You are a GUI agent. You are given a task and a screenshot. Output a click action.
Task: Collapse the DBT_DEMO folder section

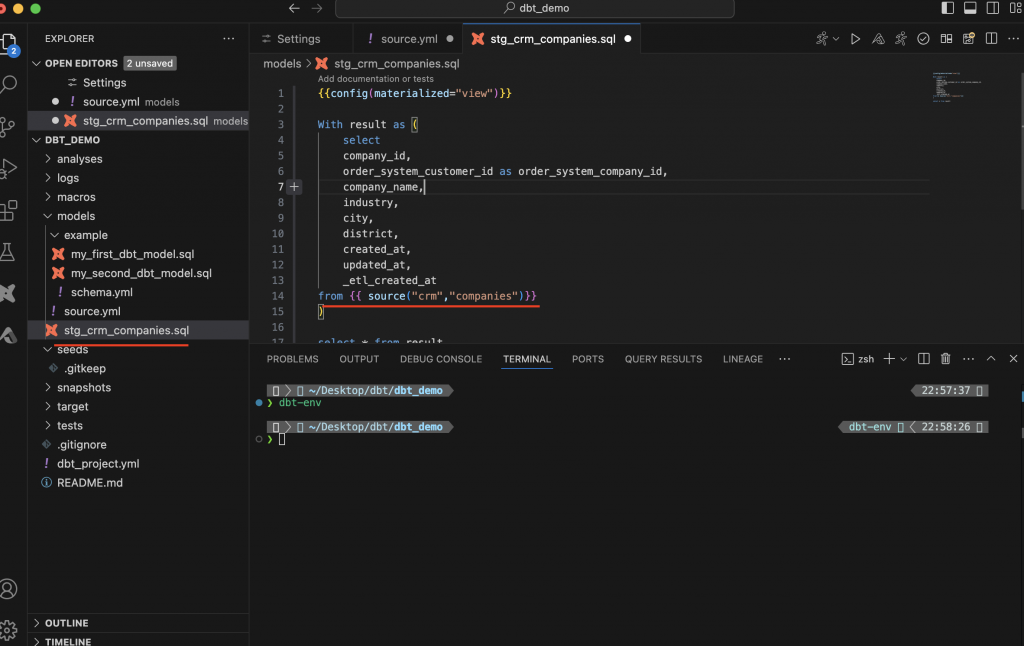[37, 140]
